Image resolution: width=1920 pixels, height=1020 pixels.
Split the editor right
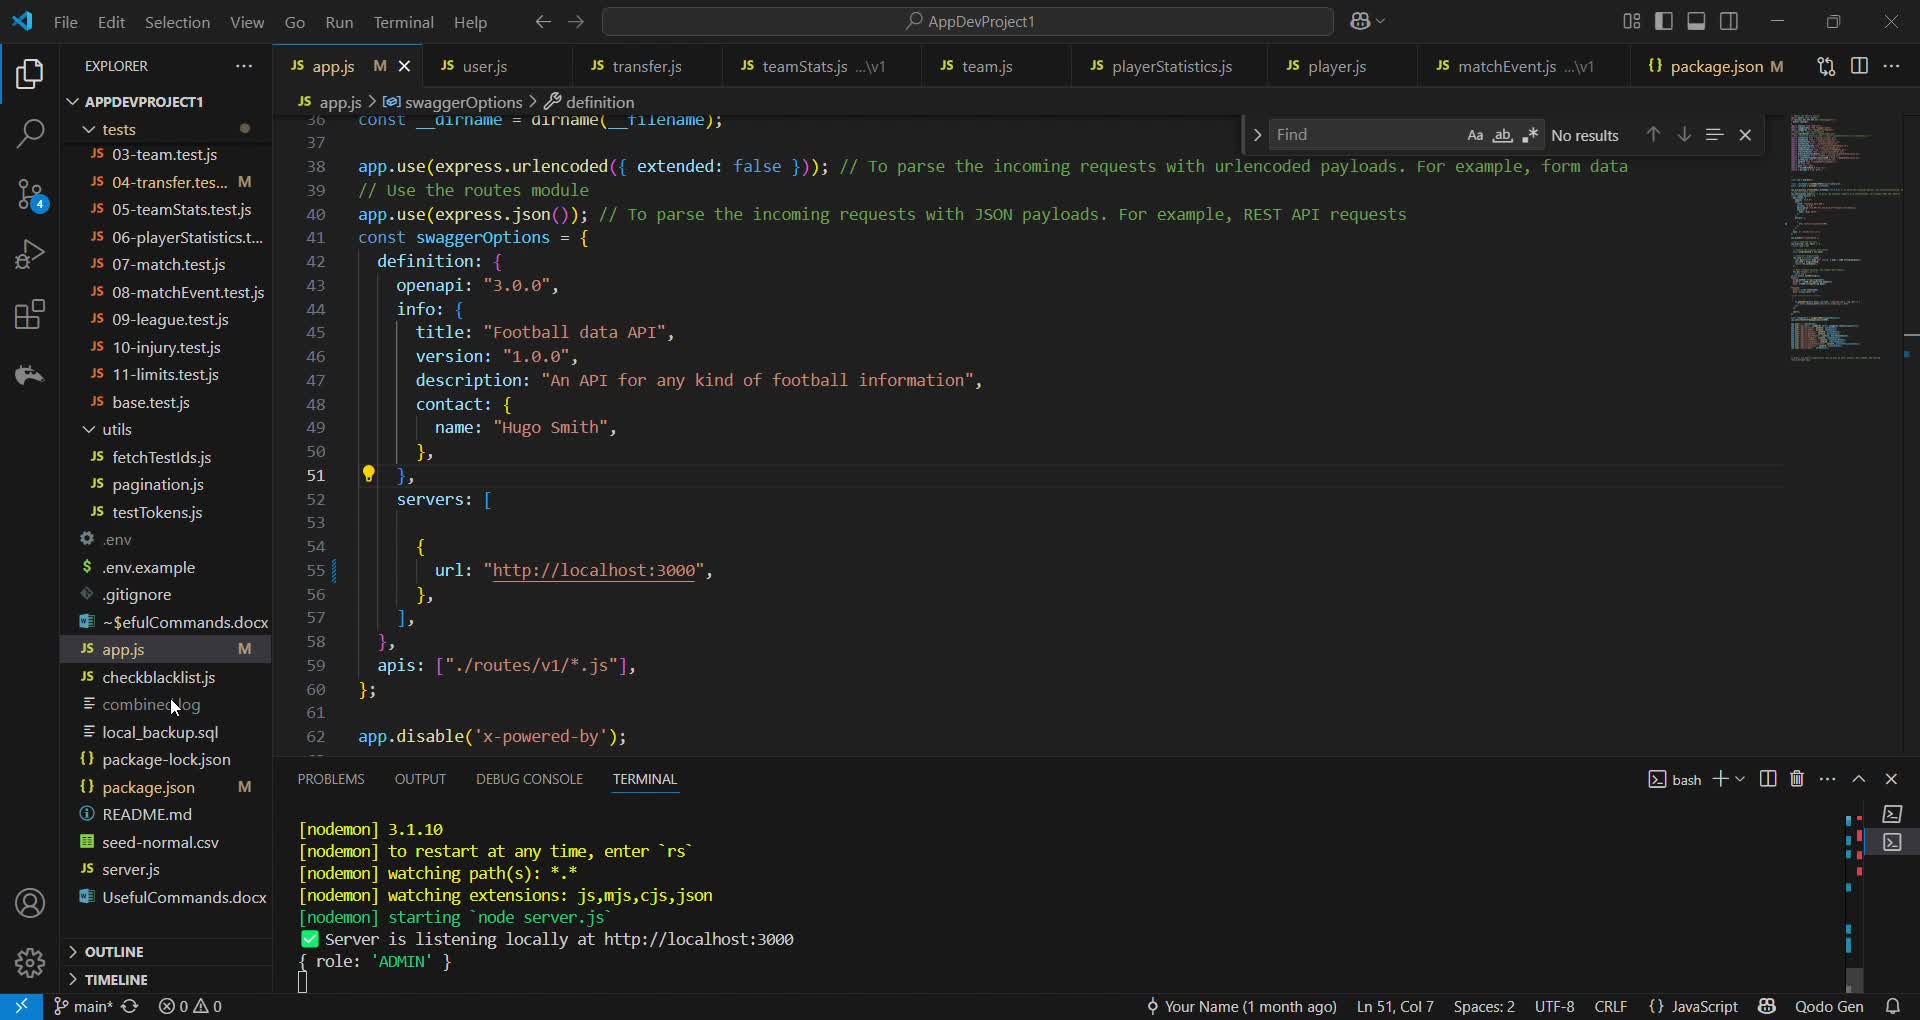1859,66
